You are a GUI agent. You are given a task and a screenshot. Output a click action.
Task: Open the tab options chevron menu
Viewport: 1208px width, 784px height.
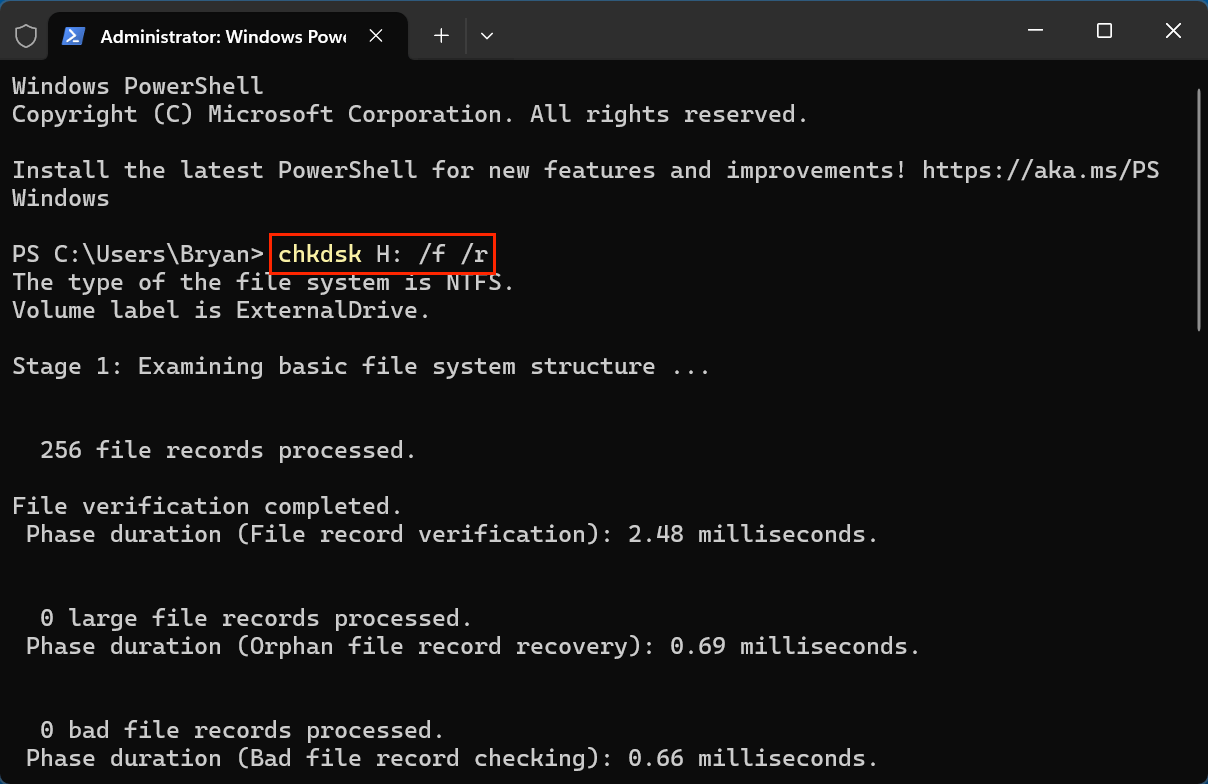click(487, 35)
